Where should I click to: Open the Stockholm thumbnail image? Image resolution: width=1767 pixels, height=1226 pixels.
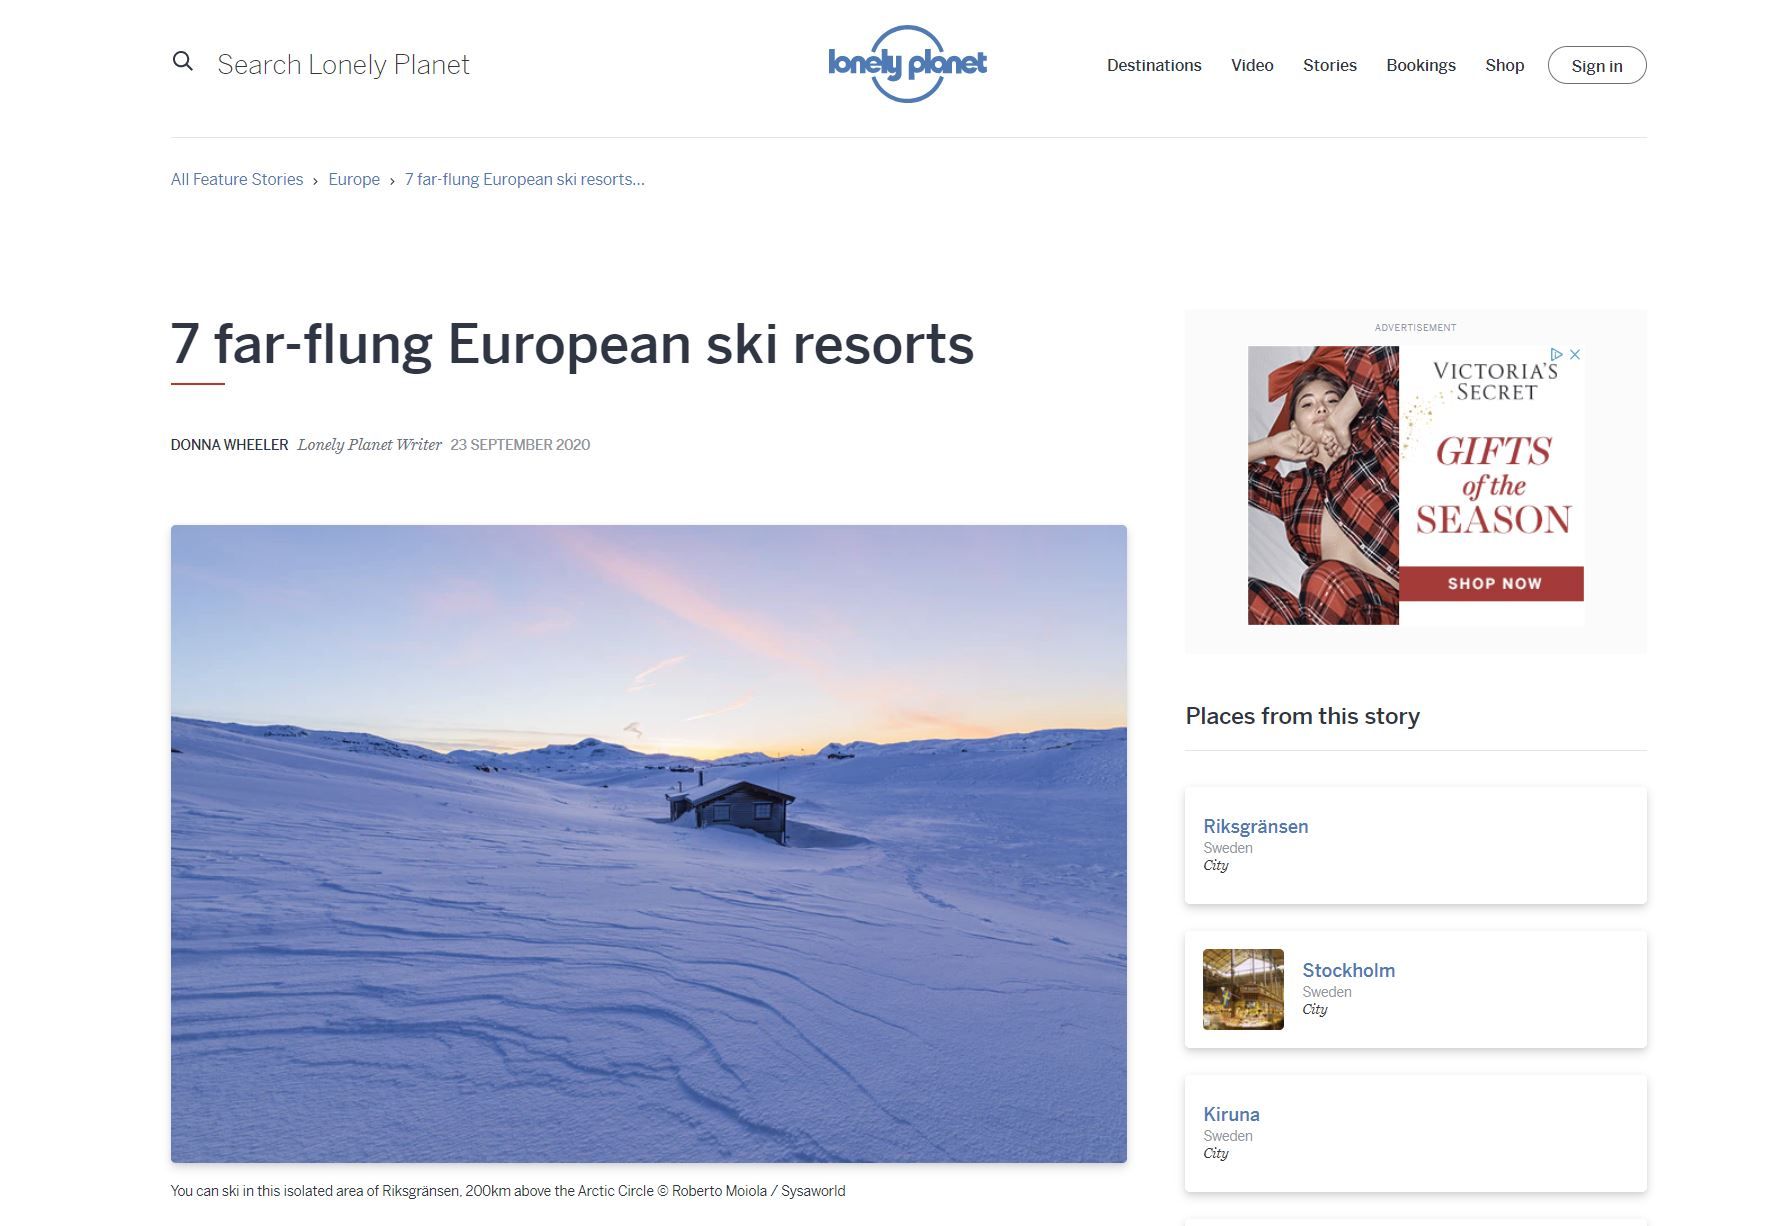click(x=1243, y=989)
